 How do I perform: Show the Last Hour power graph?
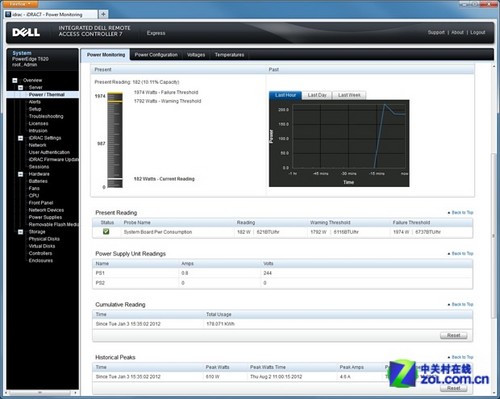[285, 95]
